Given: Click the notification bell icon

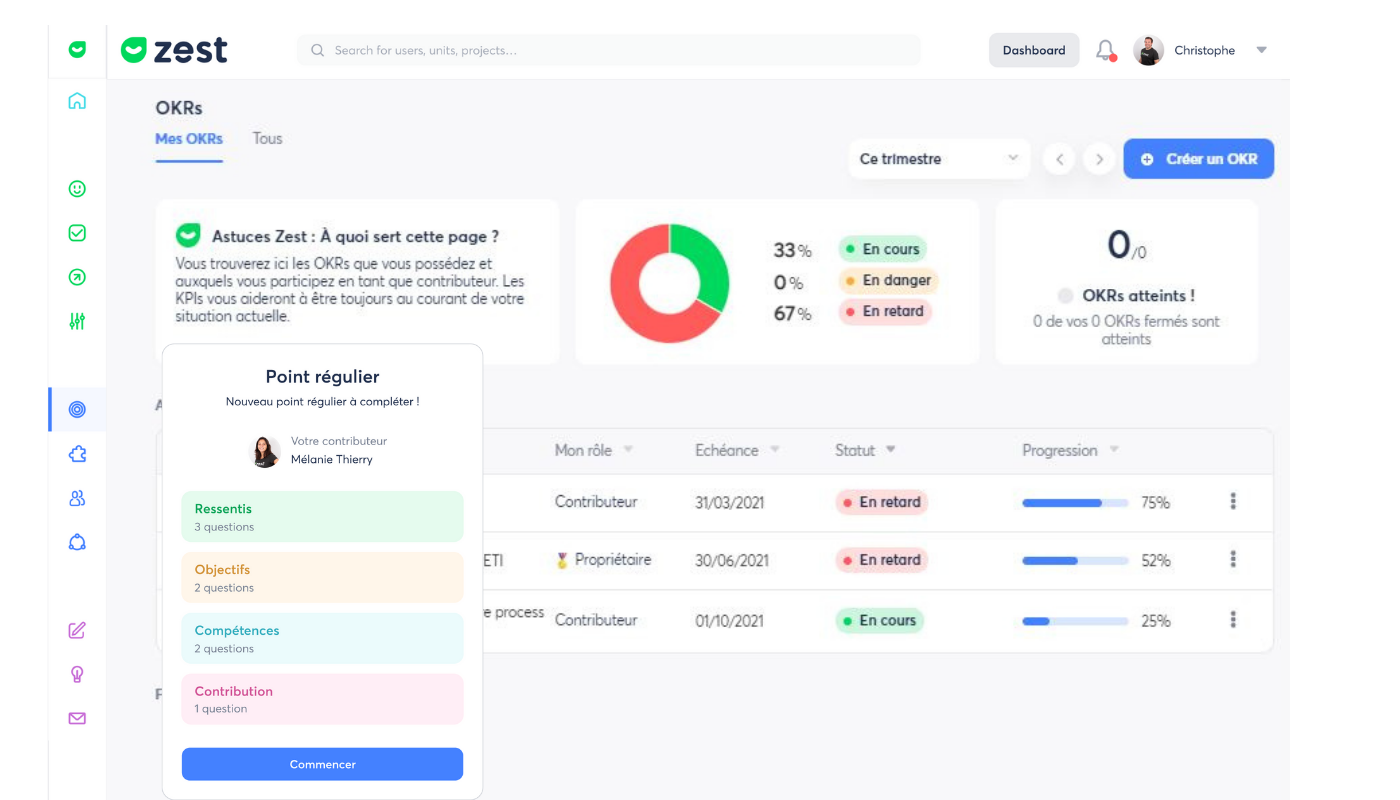Looking at the screenshot, I should pyautogui.click(x=1105, y=50).
